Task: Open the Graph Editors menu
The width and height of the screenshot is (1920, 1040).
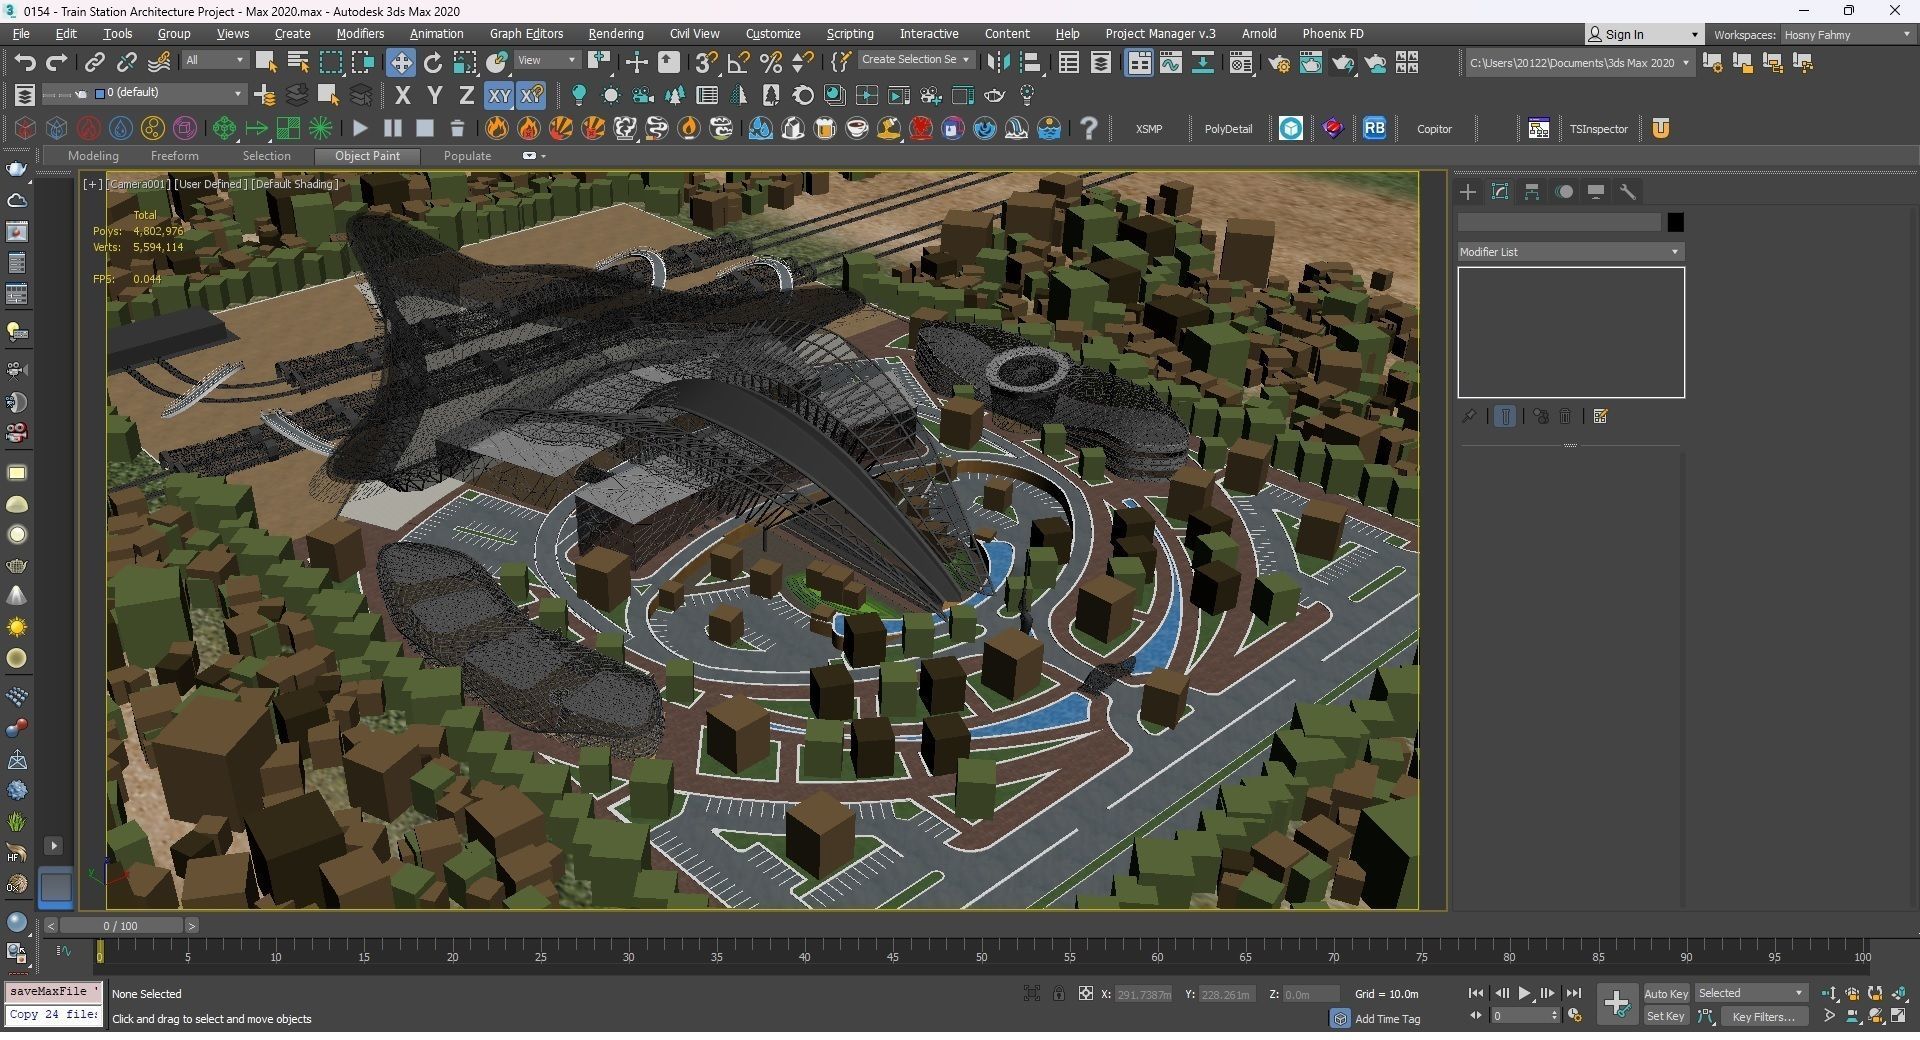Action: pos(526,33)
